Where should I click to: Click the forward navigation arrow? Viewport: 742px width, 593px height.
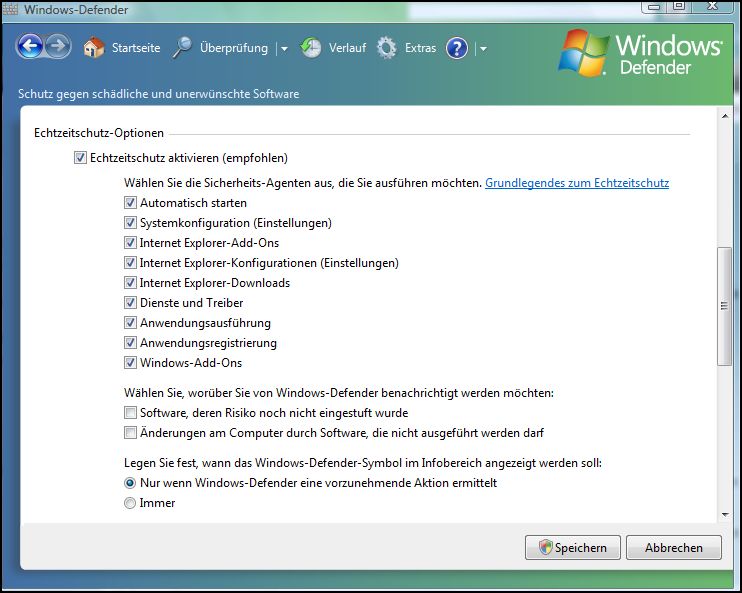coord(58,46)
